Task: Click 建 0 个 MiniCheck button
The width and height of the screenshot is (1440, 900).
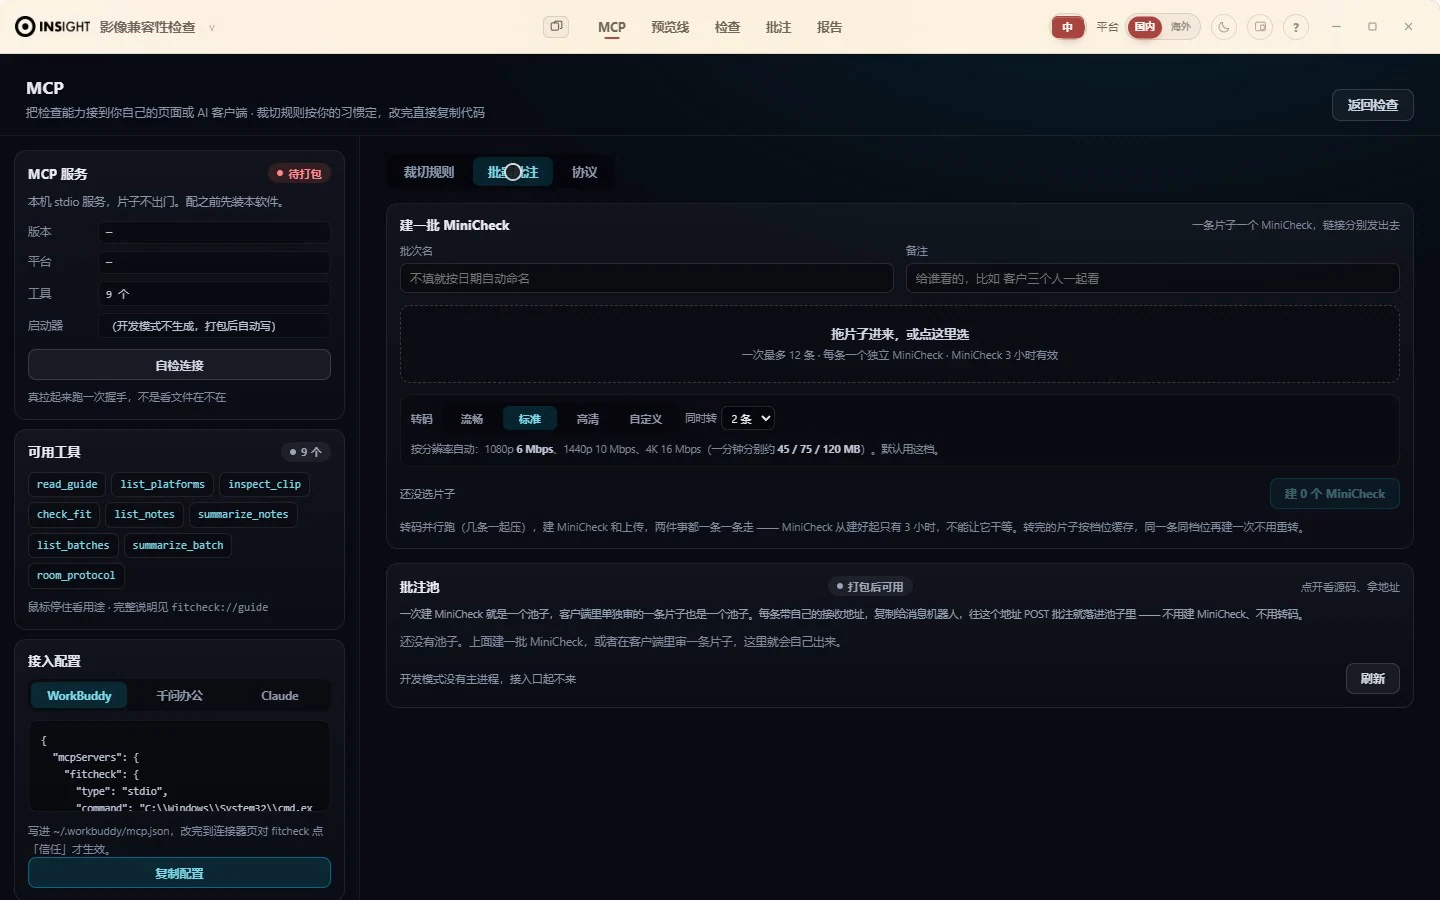Action: [x=1334, y=494]
